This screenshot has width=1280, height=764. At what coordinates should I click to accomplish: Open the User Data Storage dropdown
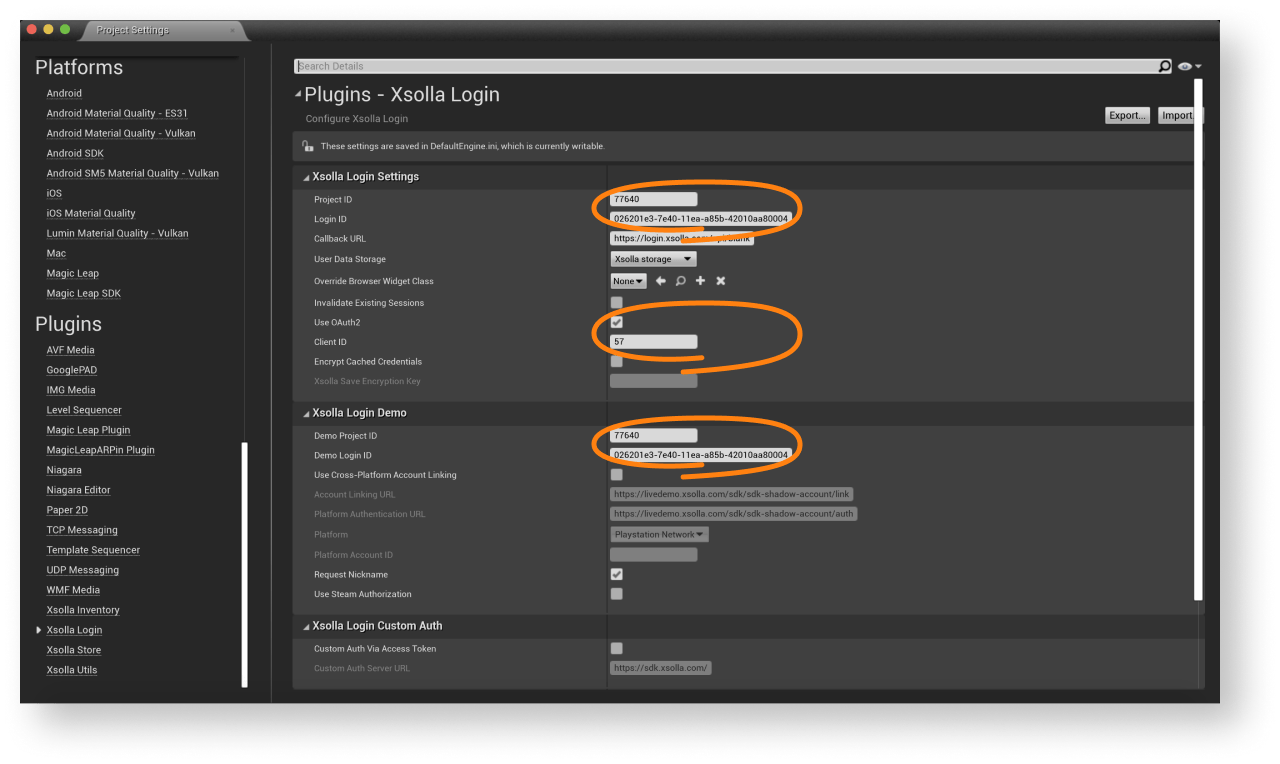(653, 259)
